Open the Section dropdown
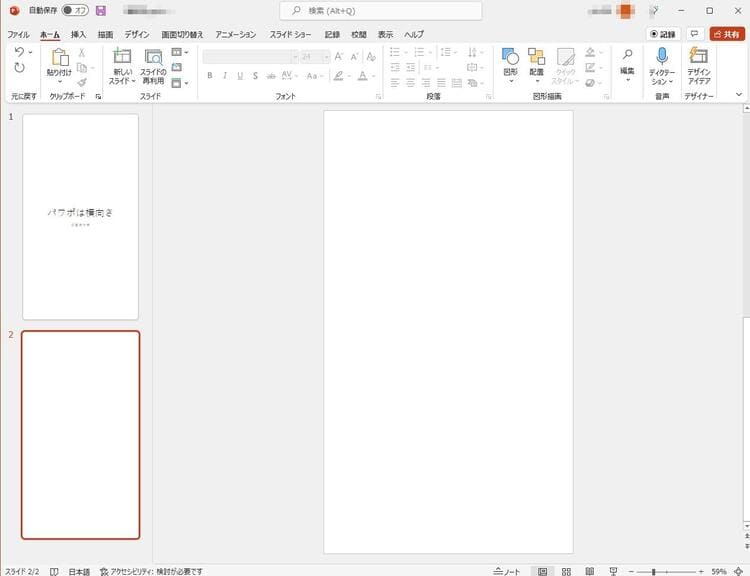Screen dimensions: 750x576 point(180,83)
